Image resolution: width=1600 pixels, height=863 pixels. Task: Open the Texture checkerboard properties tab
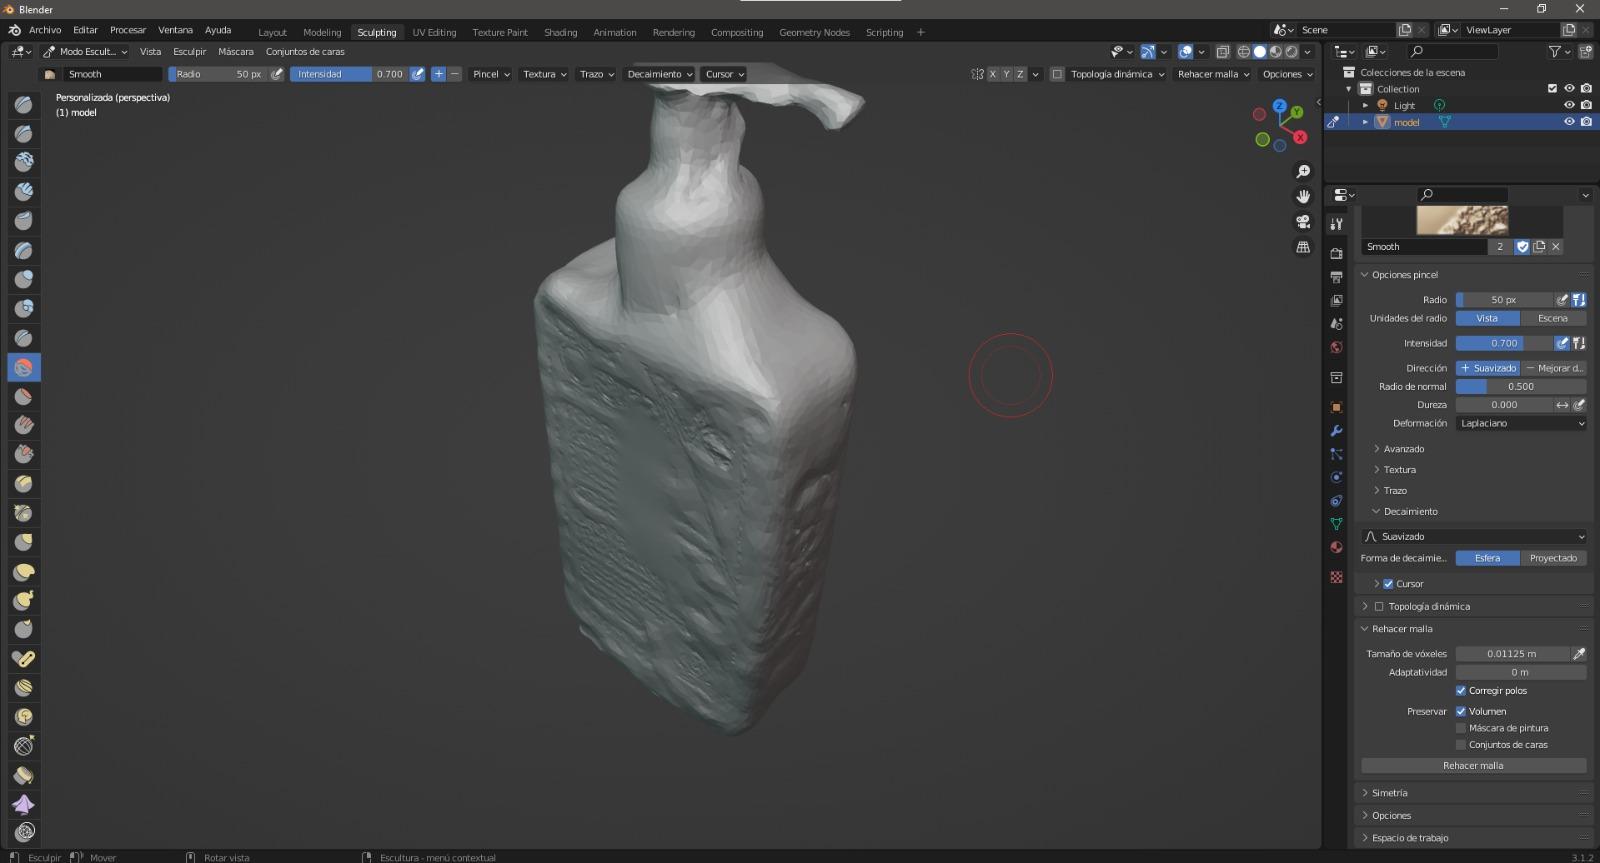click(1336, 577)
